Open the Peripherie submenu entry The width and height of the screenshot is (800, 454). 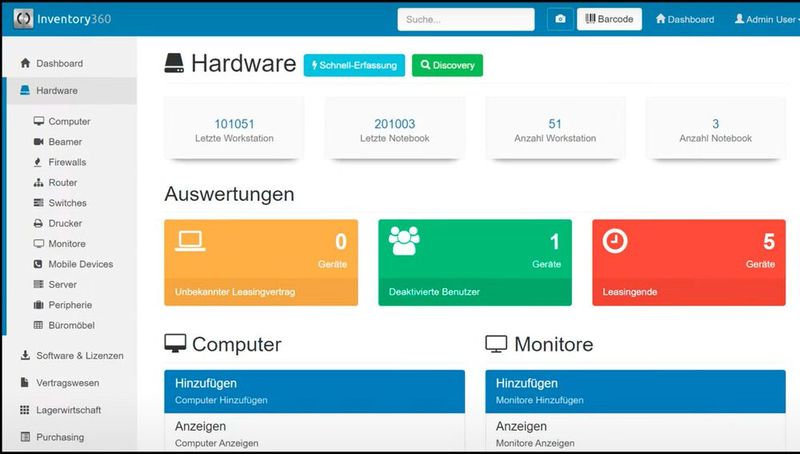point(70,305)
